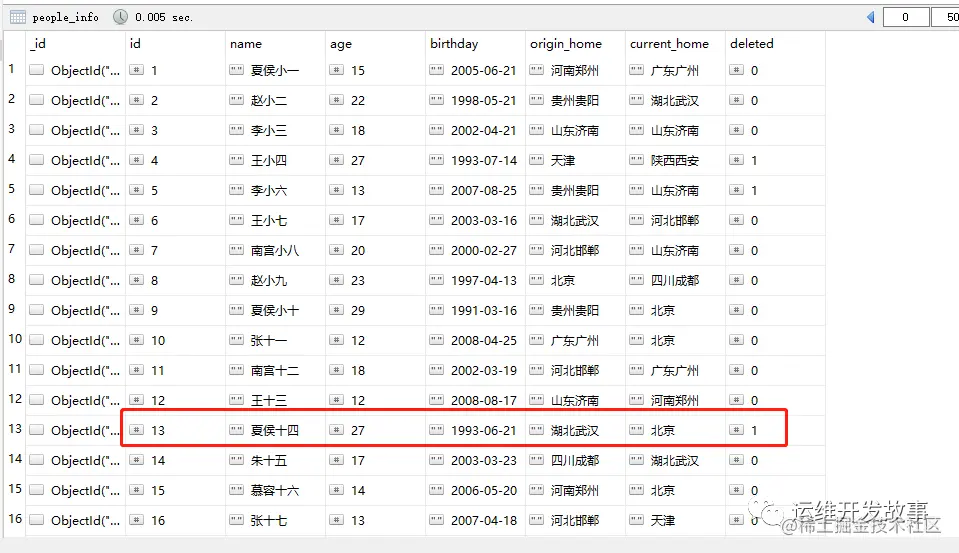Click string type icon beside 1997-04-13
The height and width of the screenshot is (553, 959).
[x=437, y=280]
